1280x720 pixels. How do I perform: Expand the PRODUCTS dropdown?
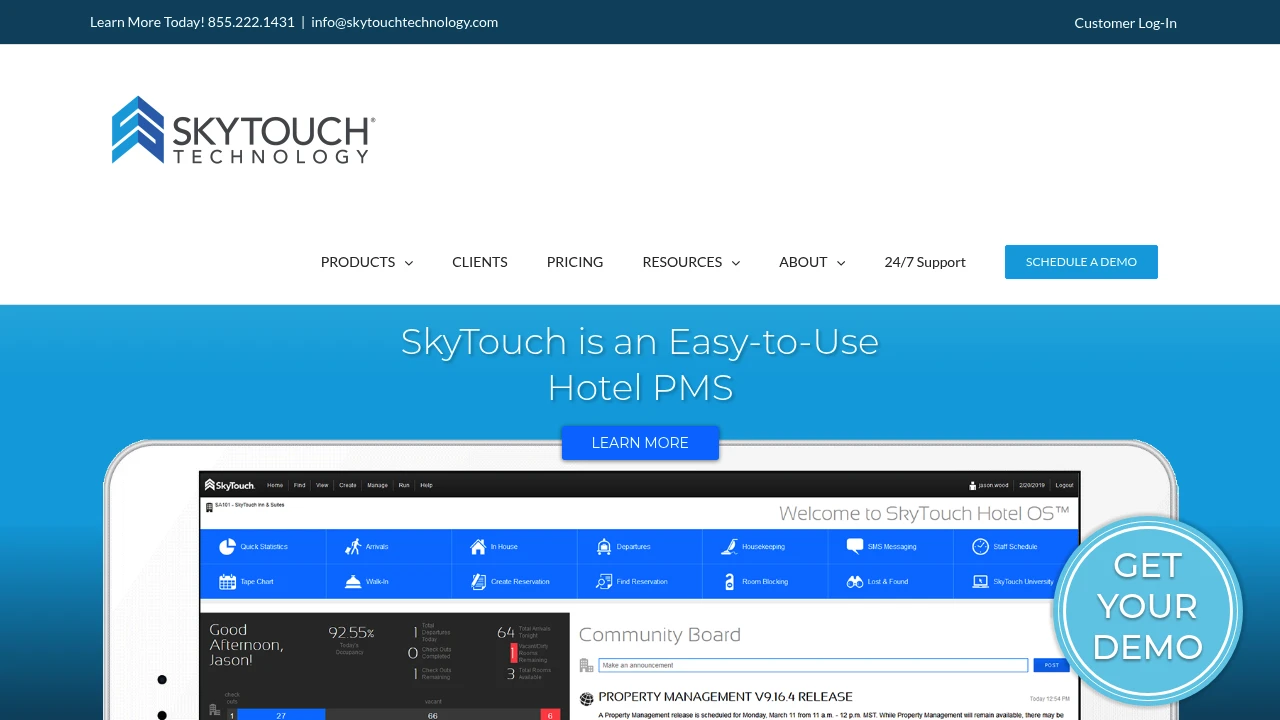point(366,262)
